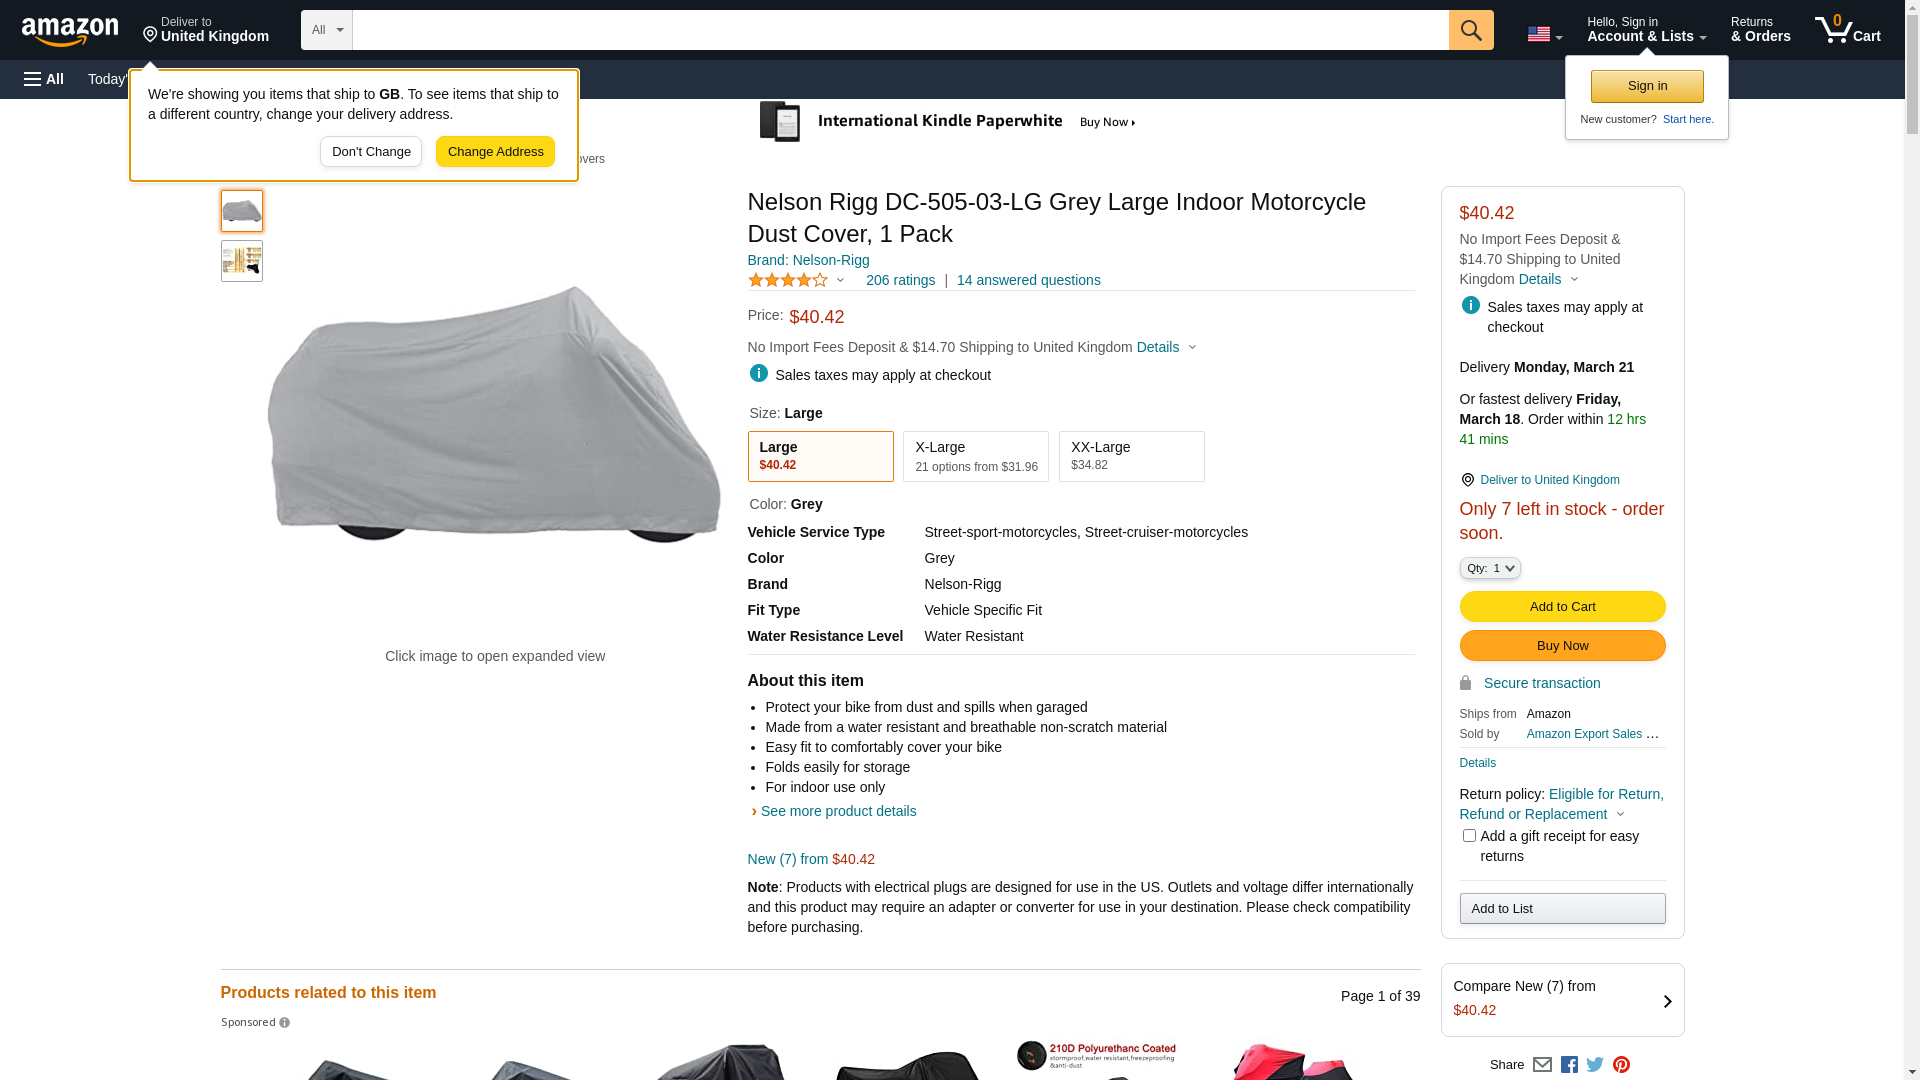Expand the search category All dropdown
1920x1080 pixels.
tap(326, 30)
